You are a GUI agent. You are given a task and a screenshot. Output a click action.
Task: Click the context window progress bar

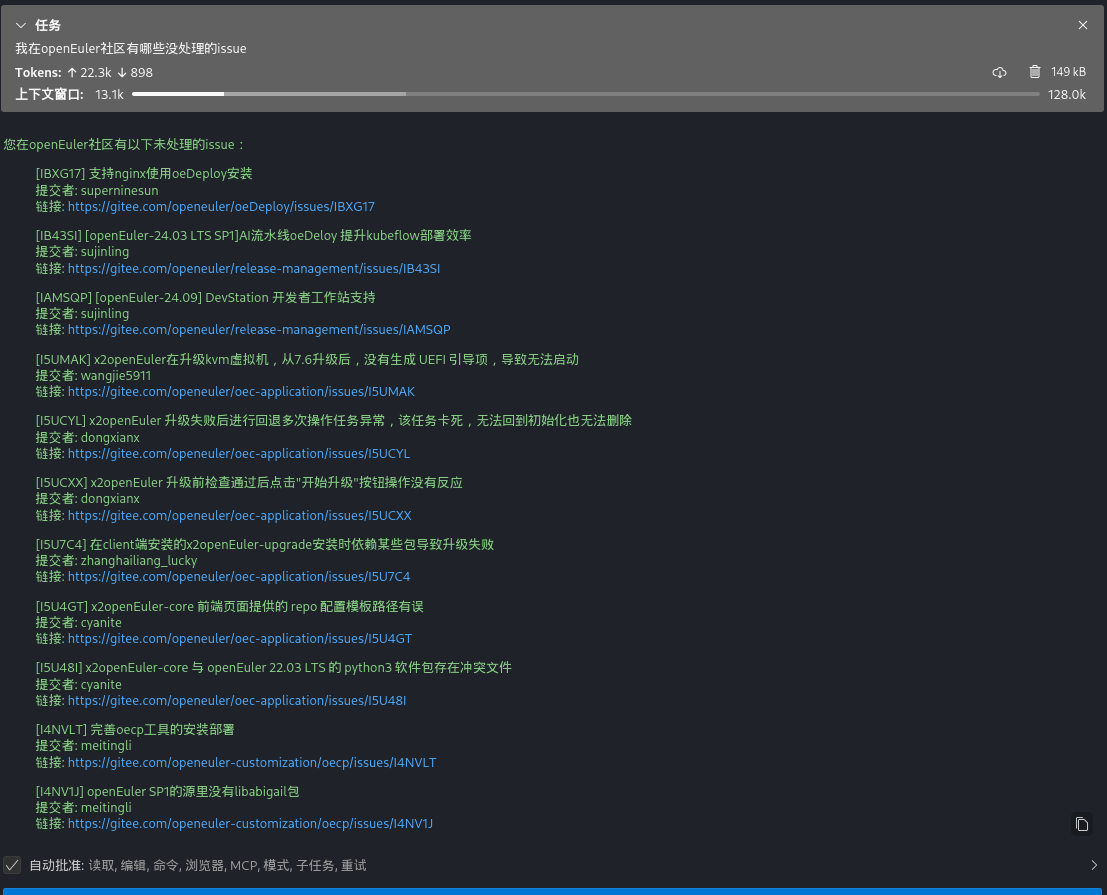585,94
